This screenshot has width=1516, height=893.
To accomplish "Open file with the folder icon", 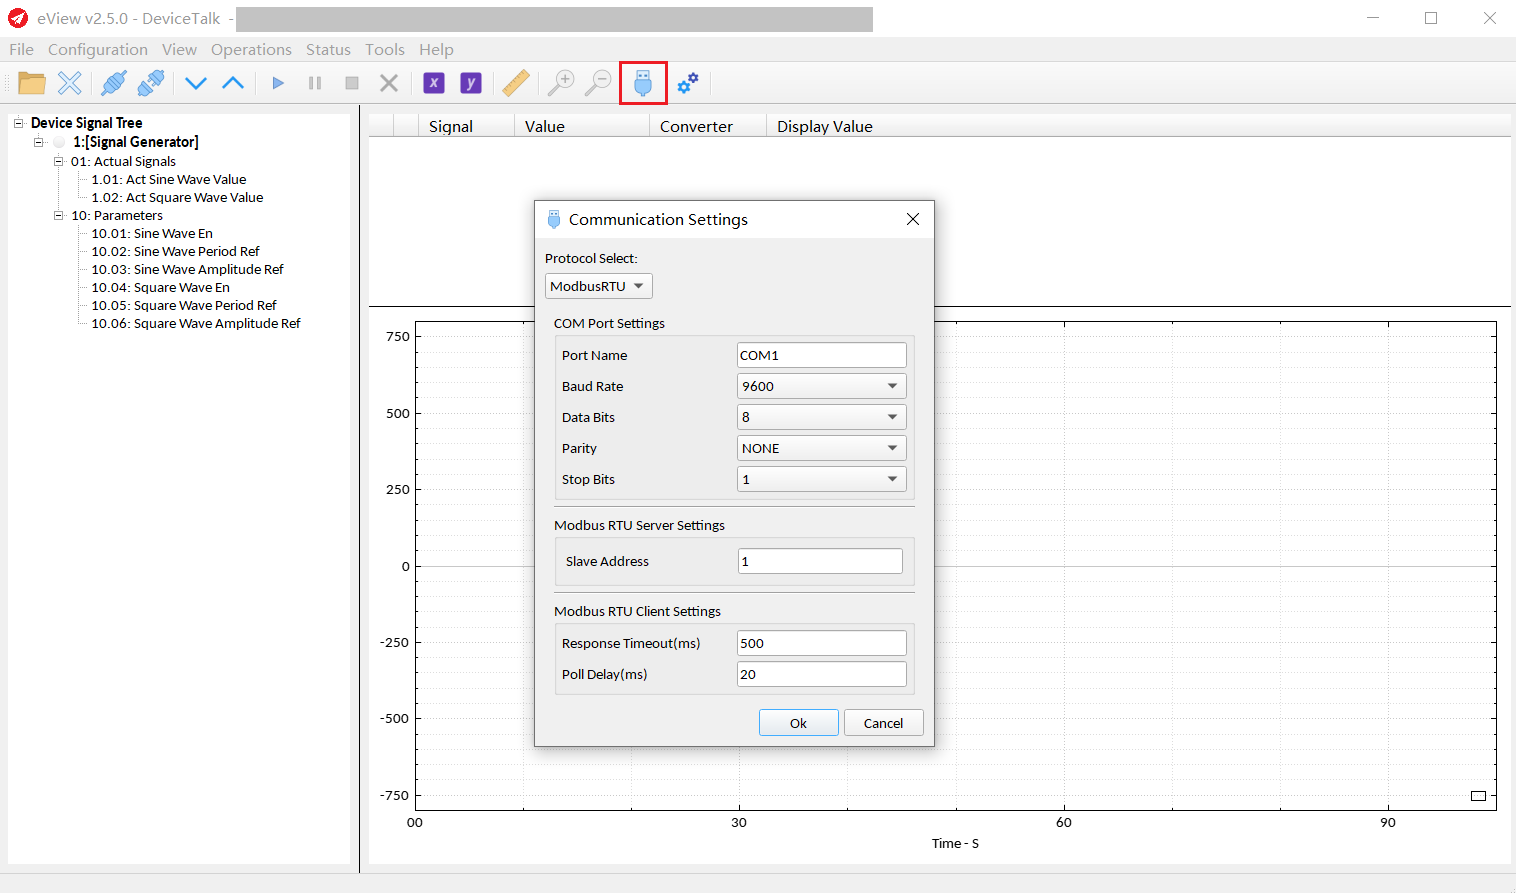I will click(x=32, y=83).
